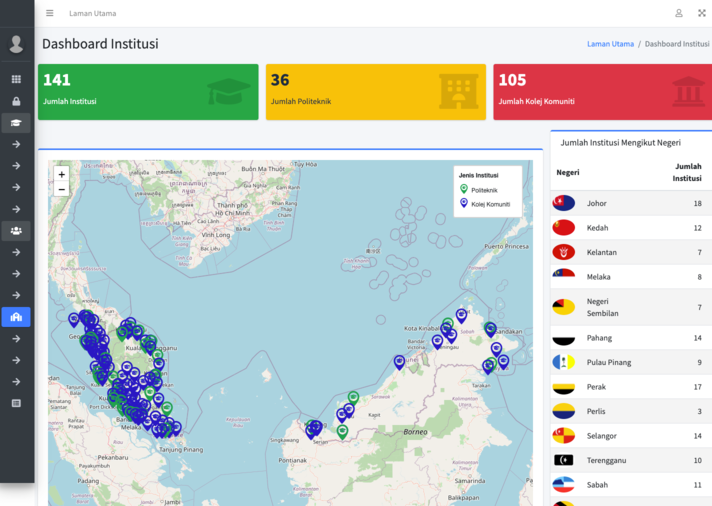Click Laman Utama in the top navbar
Screen dimensions: 712x506
pyautogui.click(x=92, y=13)
